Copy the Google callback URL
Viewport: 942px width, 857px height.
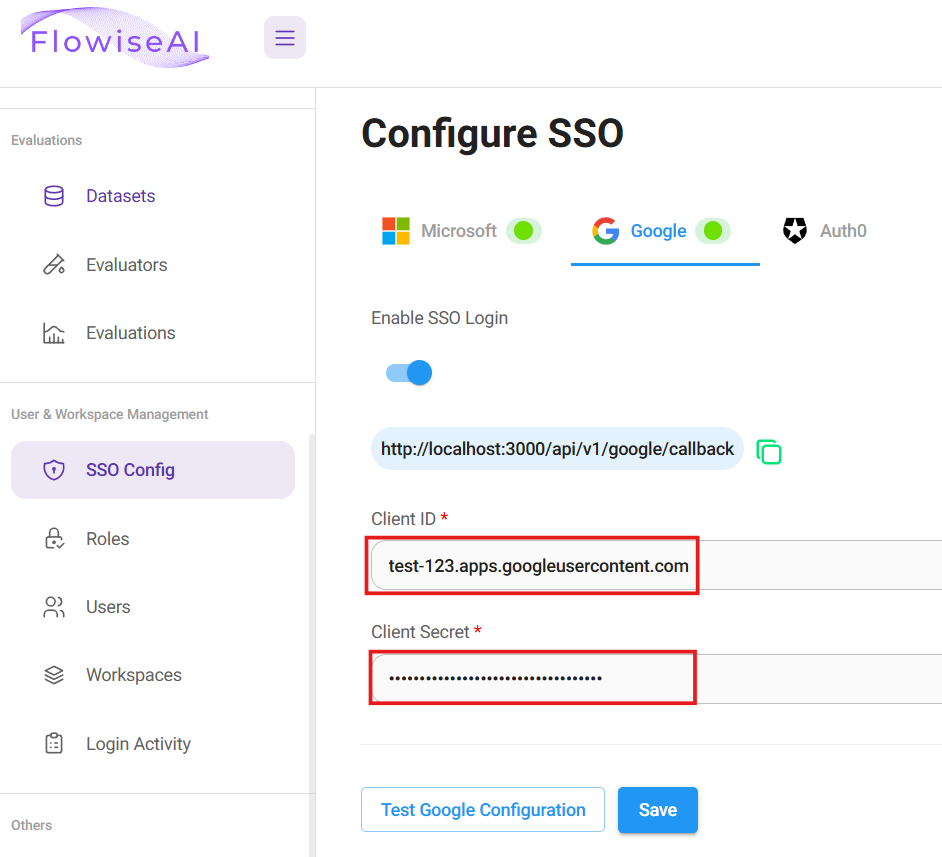coord(768,451)
